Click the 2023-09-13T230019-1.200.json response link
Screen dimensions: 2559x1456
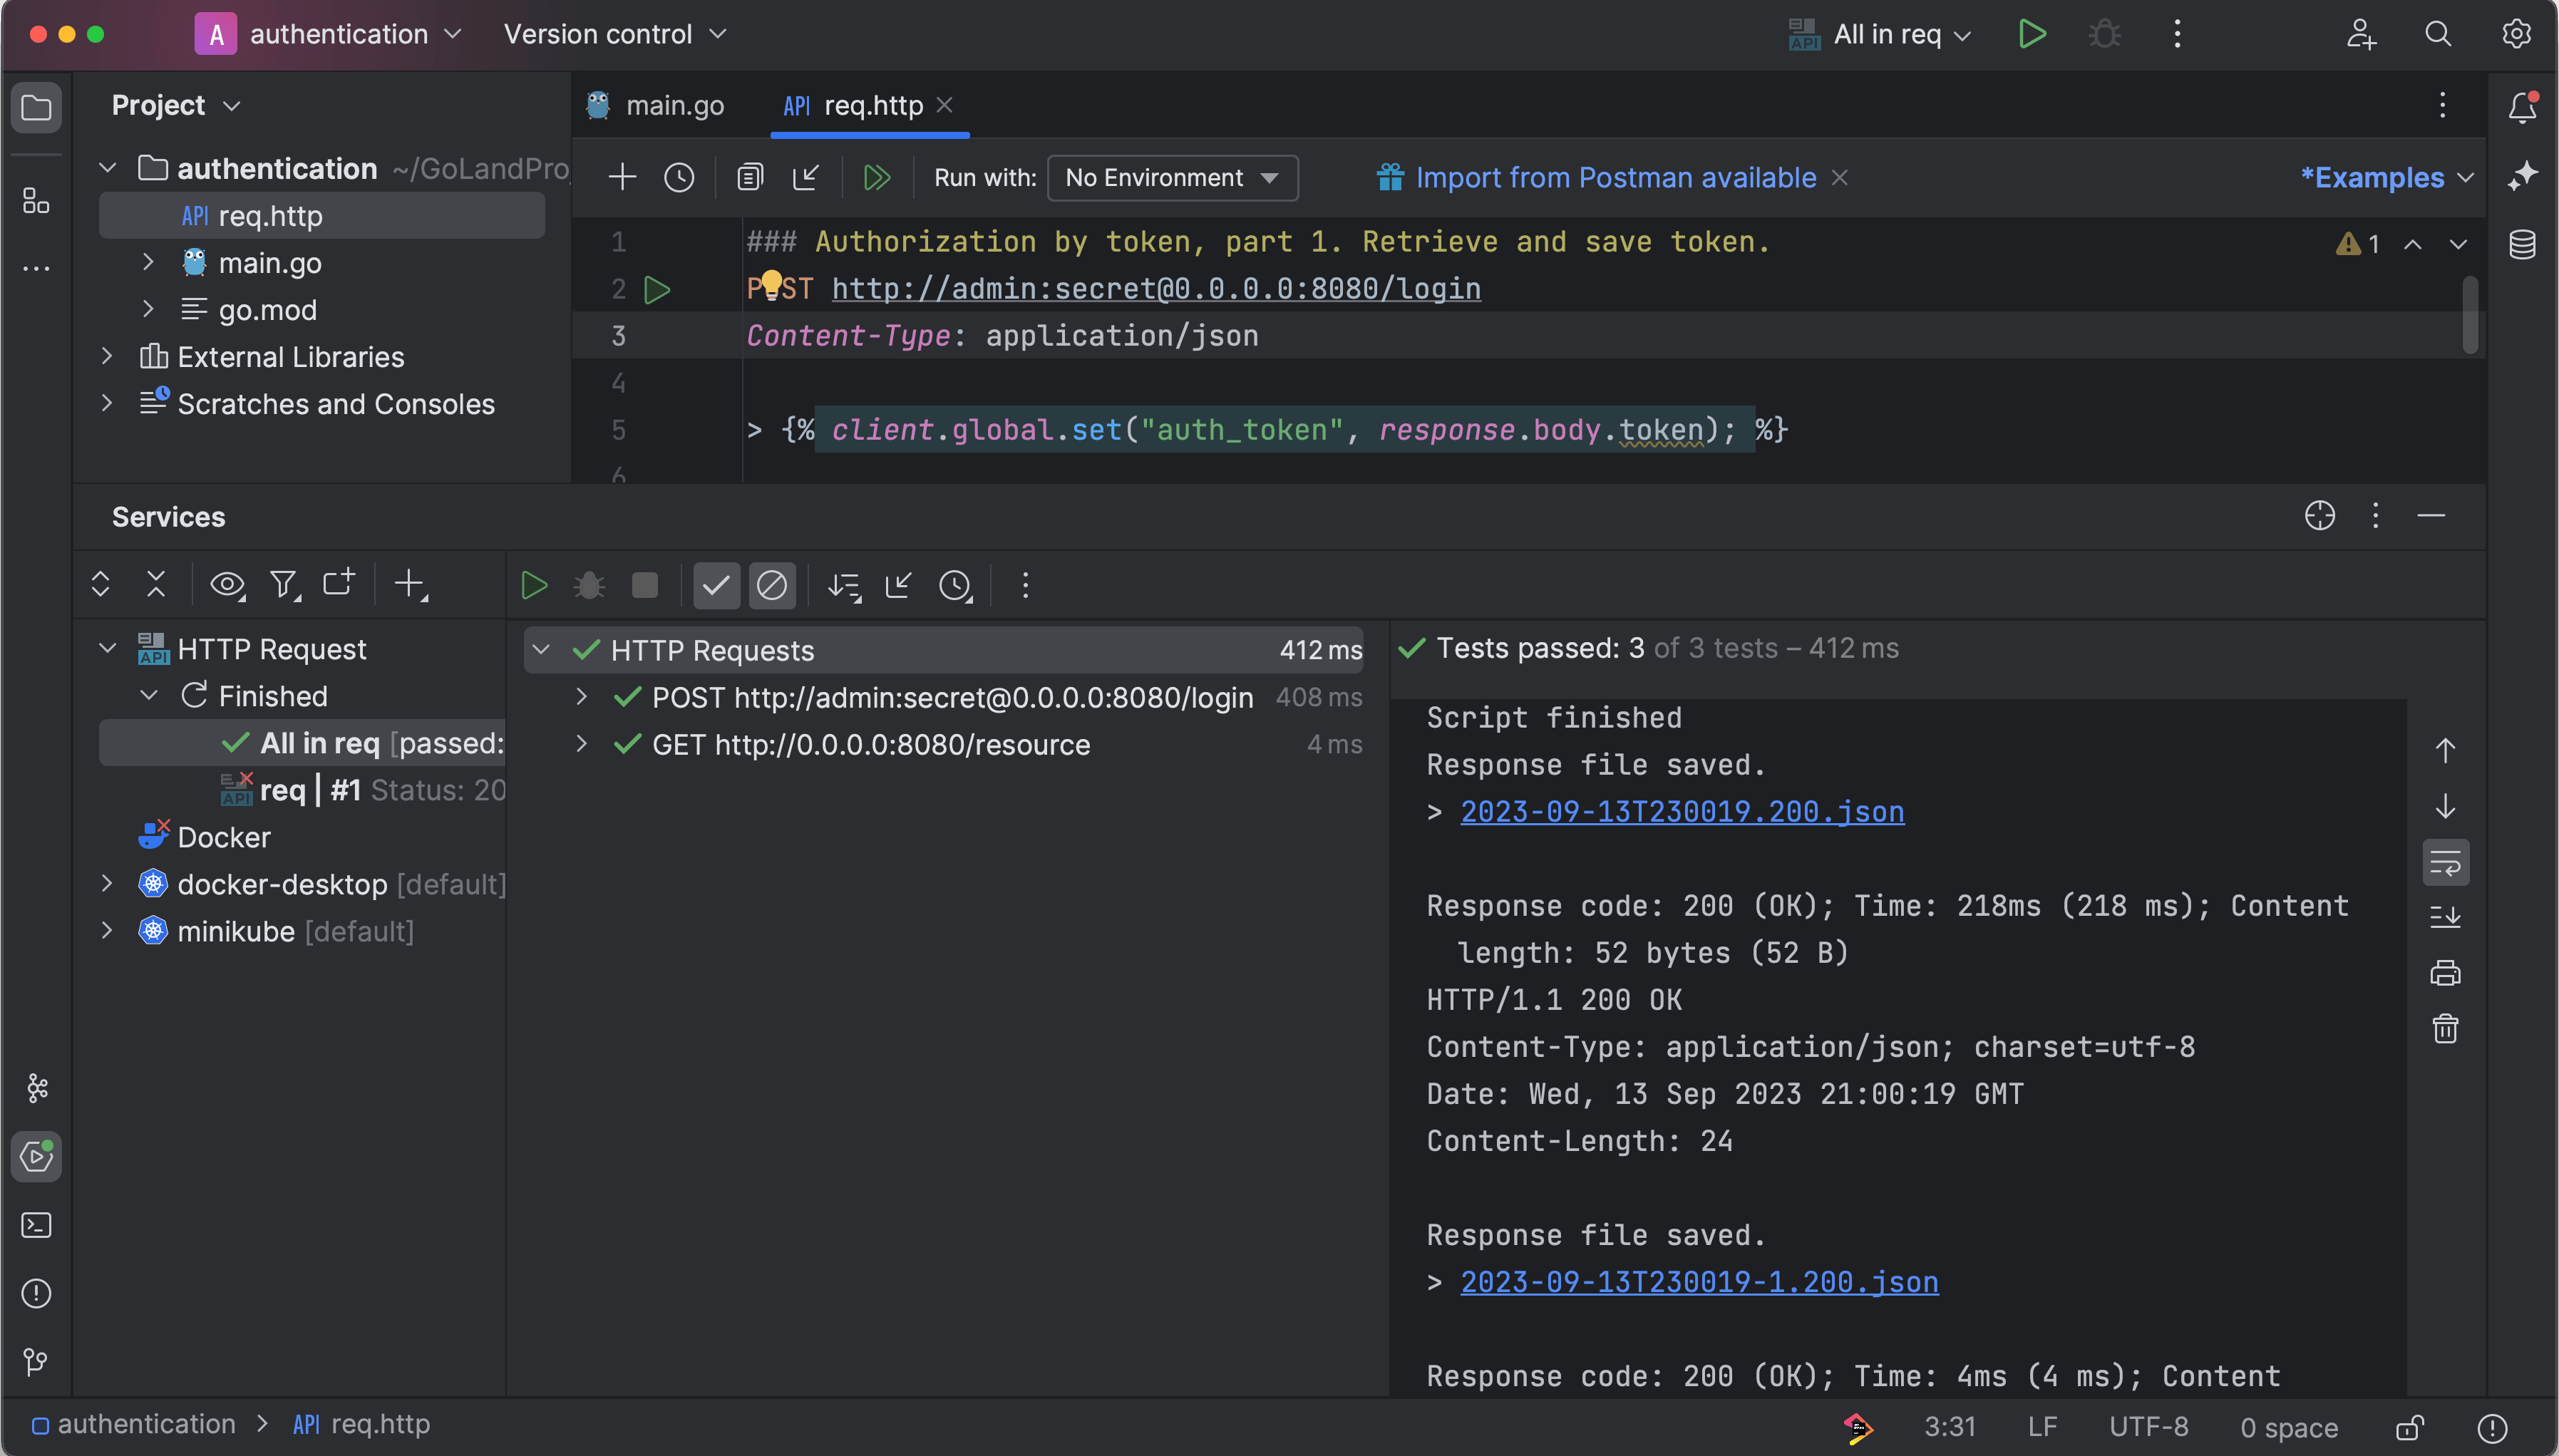(x=1698, y=1282)
